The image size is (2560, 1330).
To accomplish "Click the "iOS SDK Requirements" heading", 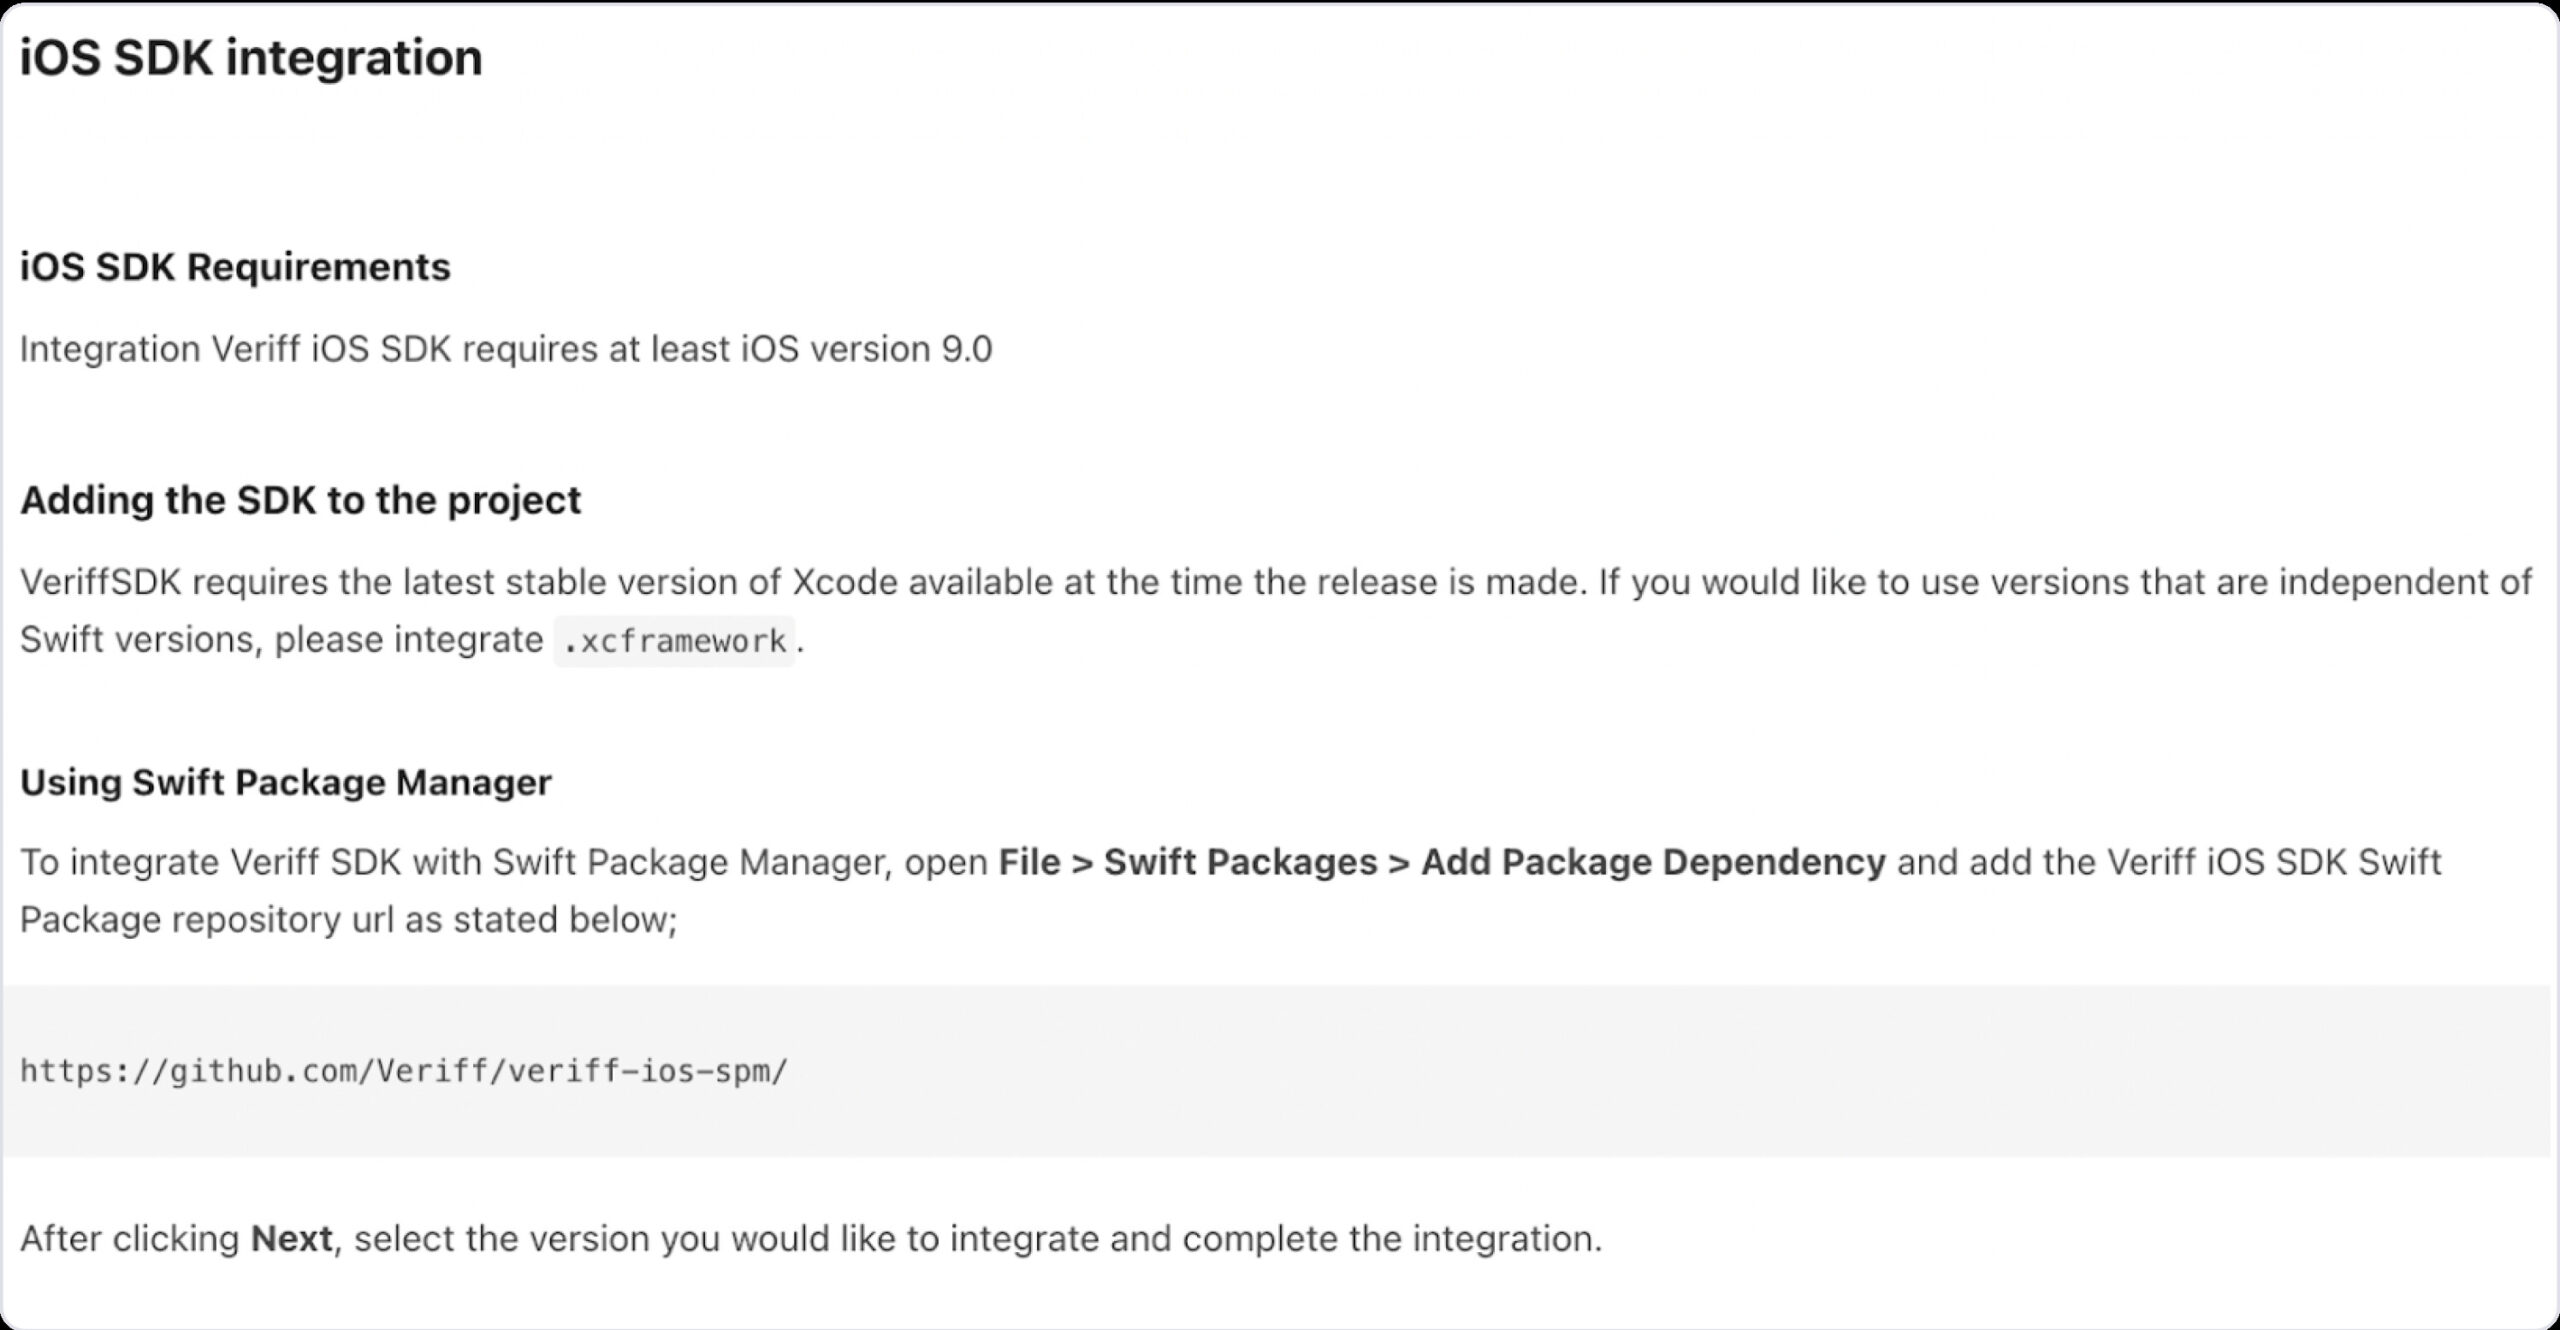I will tap(235, 267).
